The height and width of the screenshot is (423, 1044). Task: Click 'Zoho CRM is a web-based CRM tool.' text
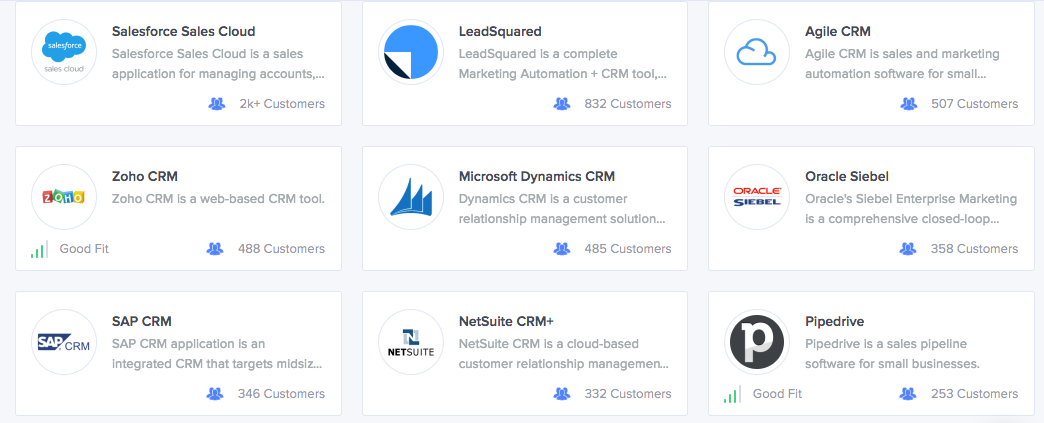click(218, 199)
